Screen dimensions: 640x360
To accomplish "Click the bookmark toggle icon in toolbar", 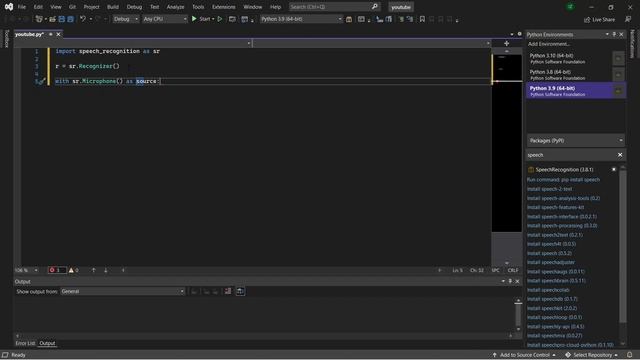I will (x=422, y=19).
